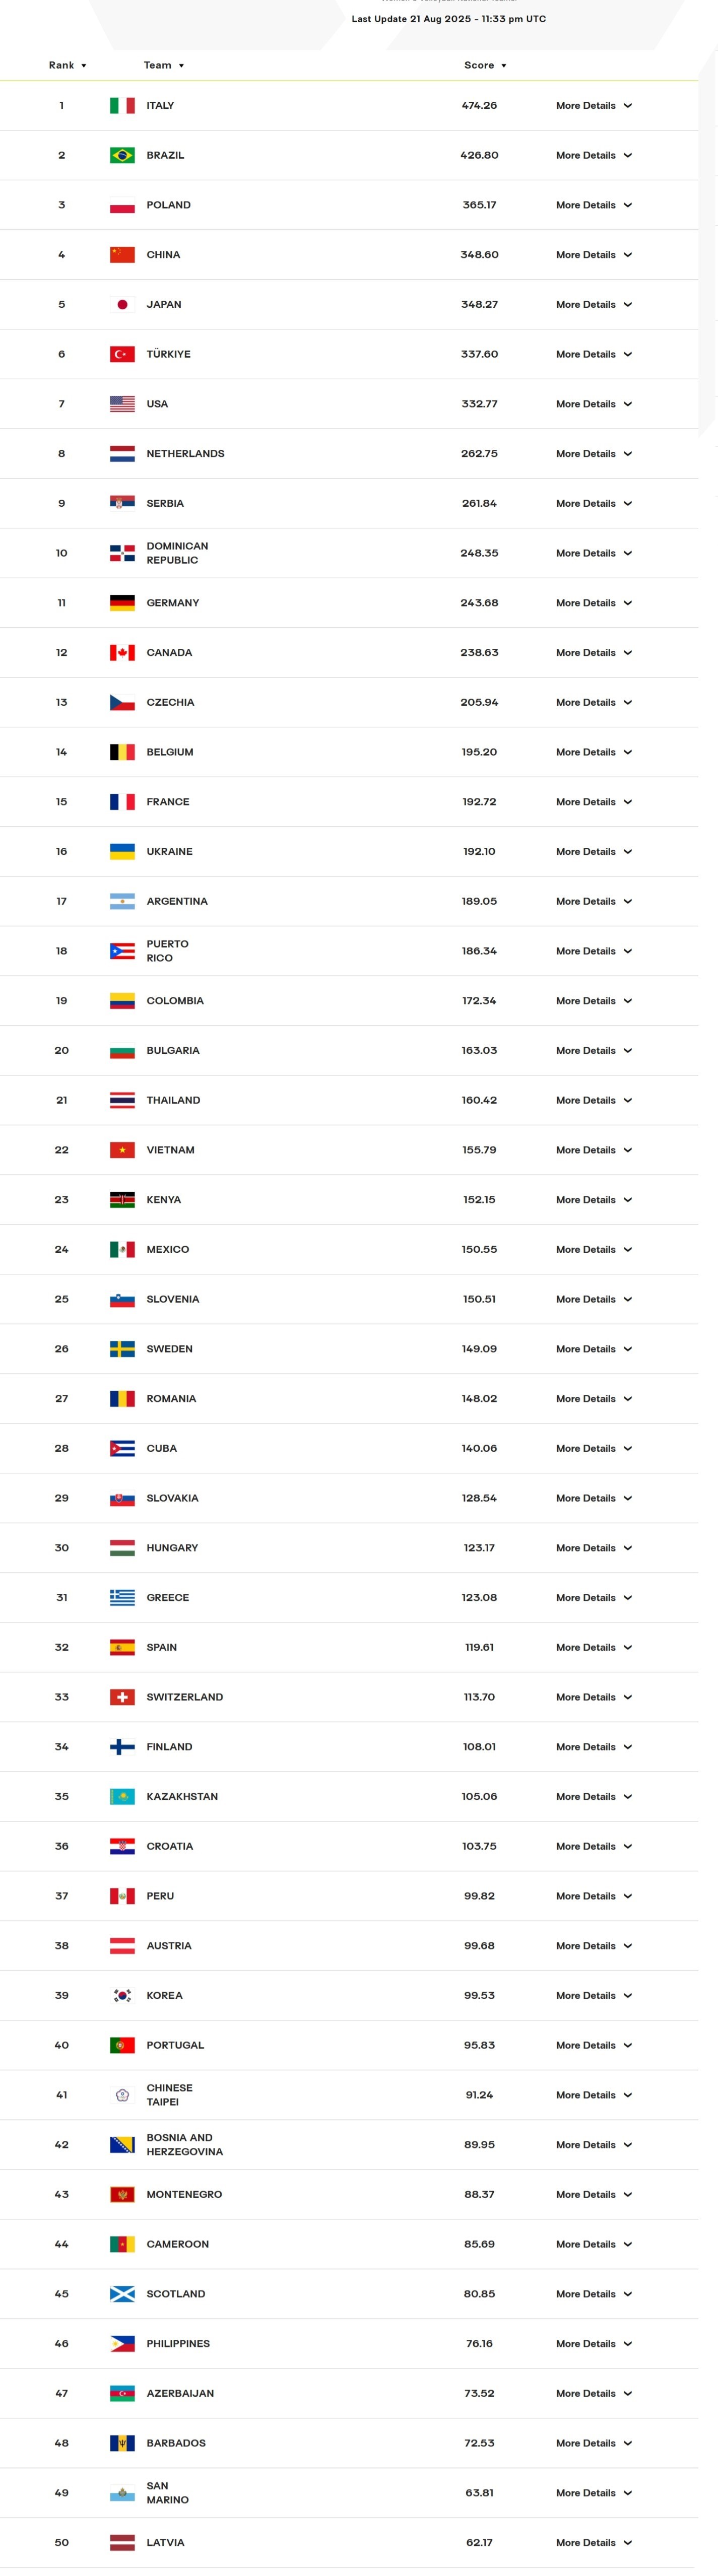Expand More Details chevron for Latvia
Screen dimensions: 718x2576
click(628, 2542)
